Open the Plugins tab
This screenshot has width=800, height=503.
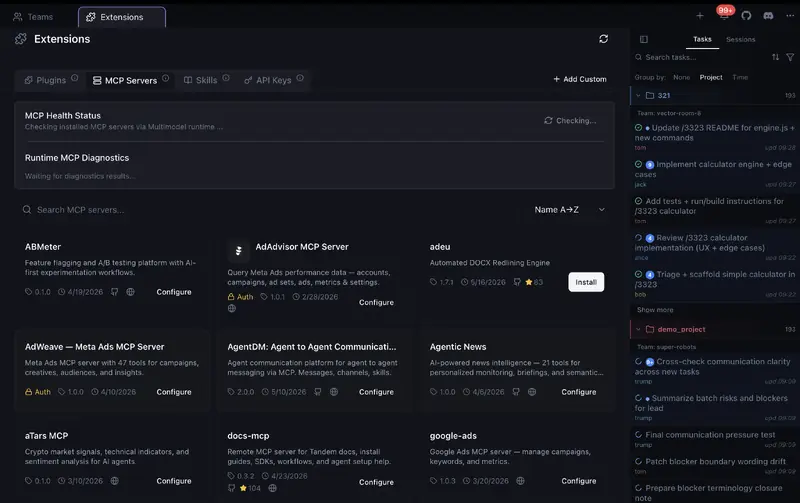click(45, 80)
